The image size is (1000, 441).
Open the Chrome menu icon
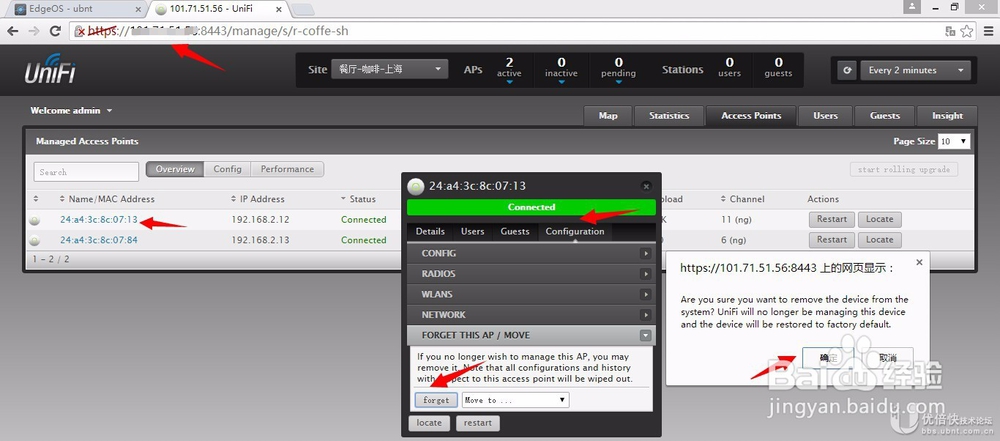point(988,31)
